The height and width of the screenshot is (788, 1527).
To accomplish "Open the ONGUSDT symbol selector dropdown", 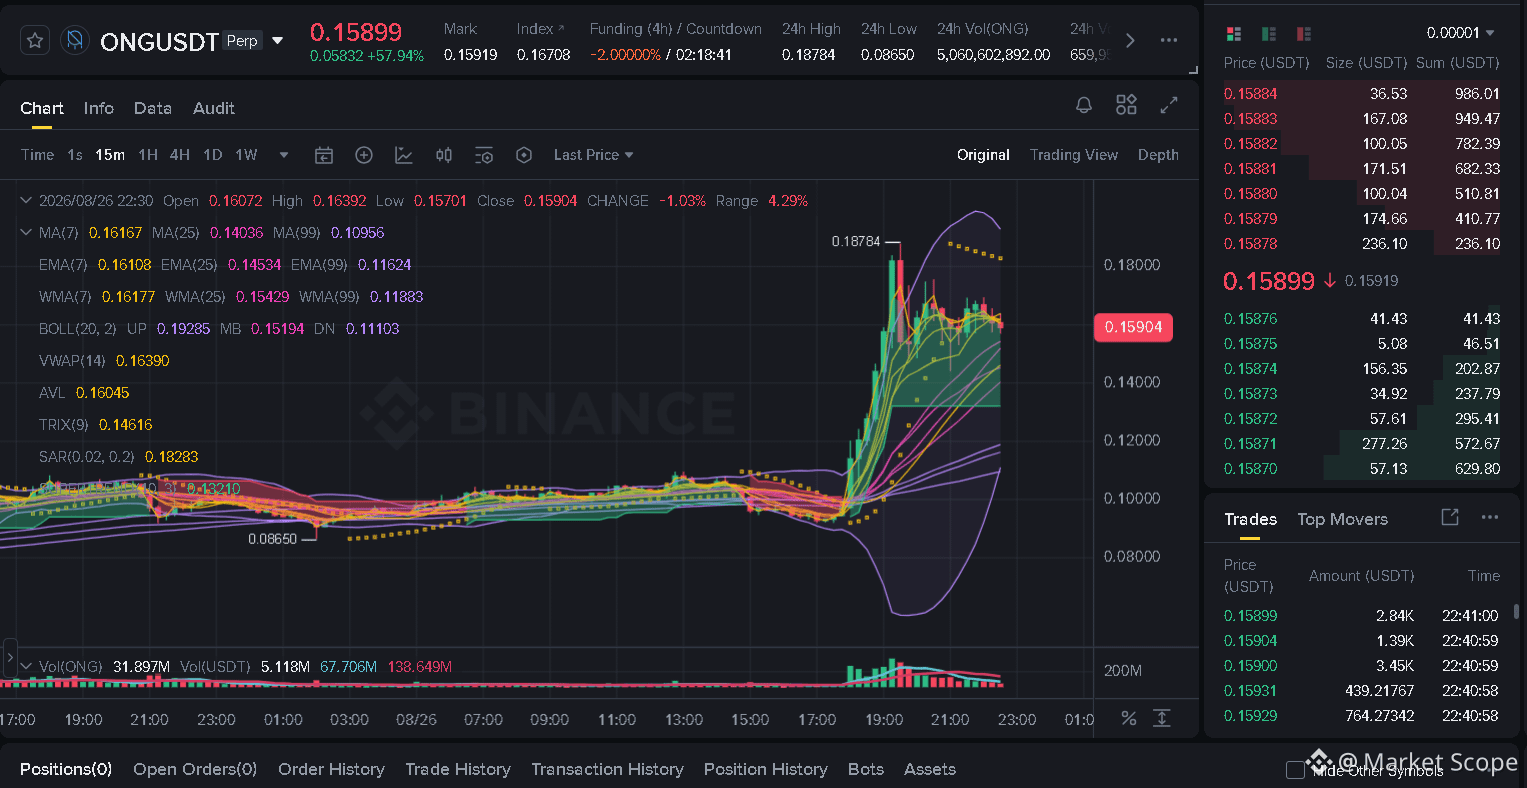I will click(x=278, y=41).
